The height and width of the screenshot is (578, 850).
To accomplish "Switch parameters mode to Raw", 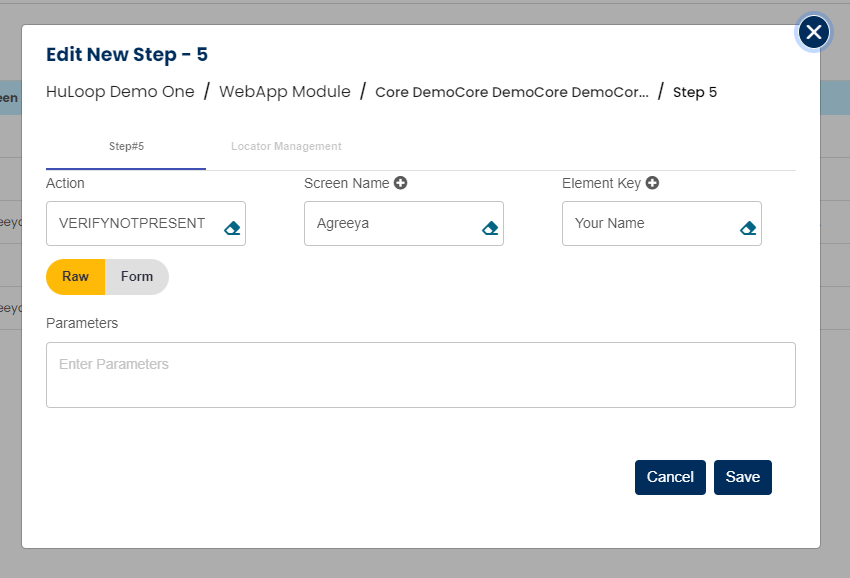I will pos(76,277).
